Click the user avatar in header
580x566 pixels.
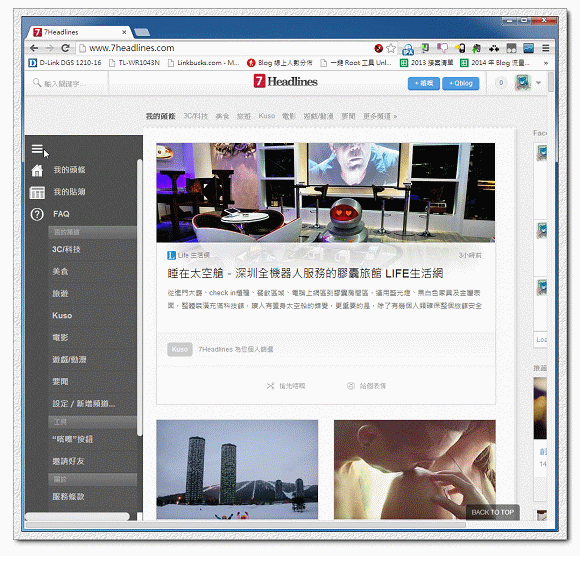[523, 82]
